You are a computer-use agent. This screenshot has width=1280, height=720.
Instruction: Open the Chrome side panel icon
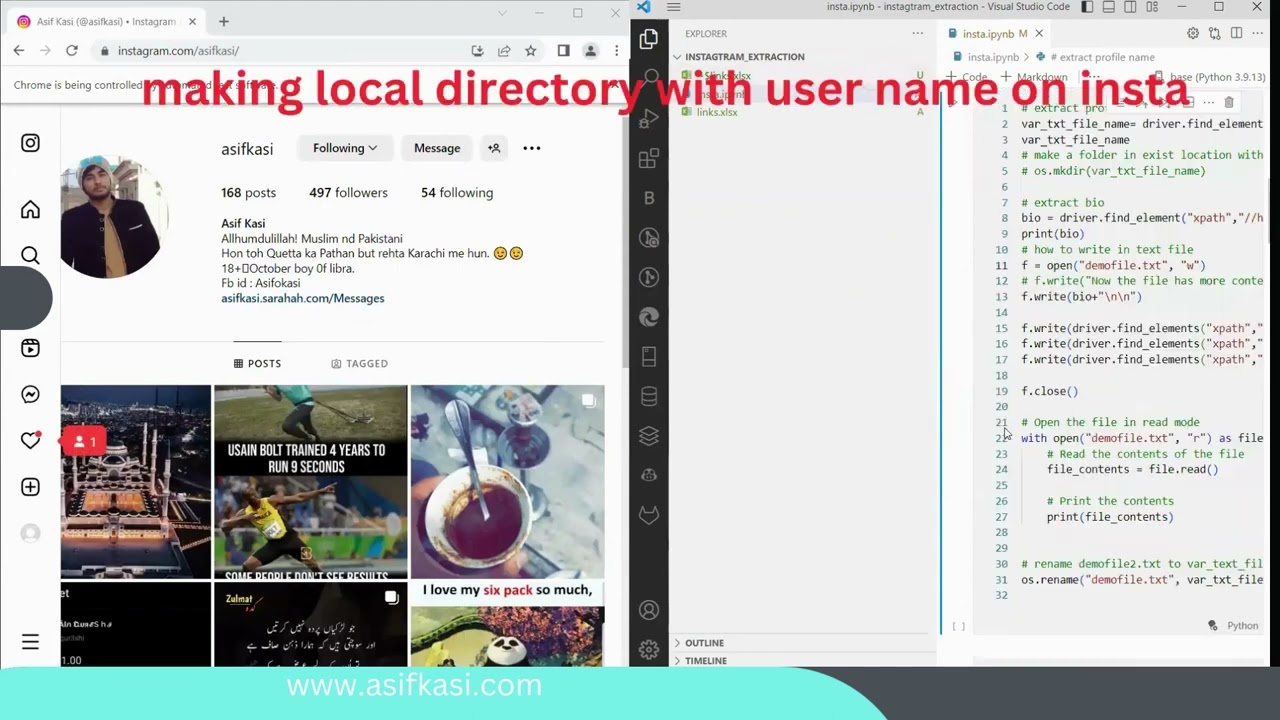tap(563, 51)
